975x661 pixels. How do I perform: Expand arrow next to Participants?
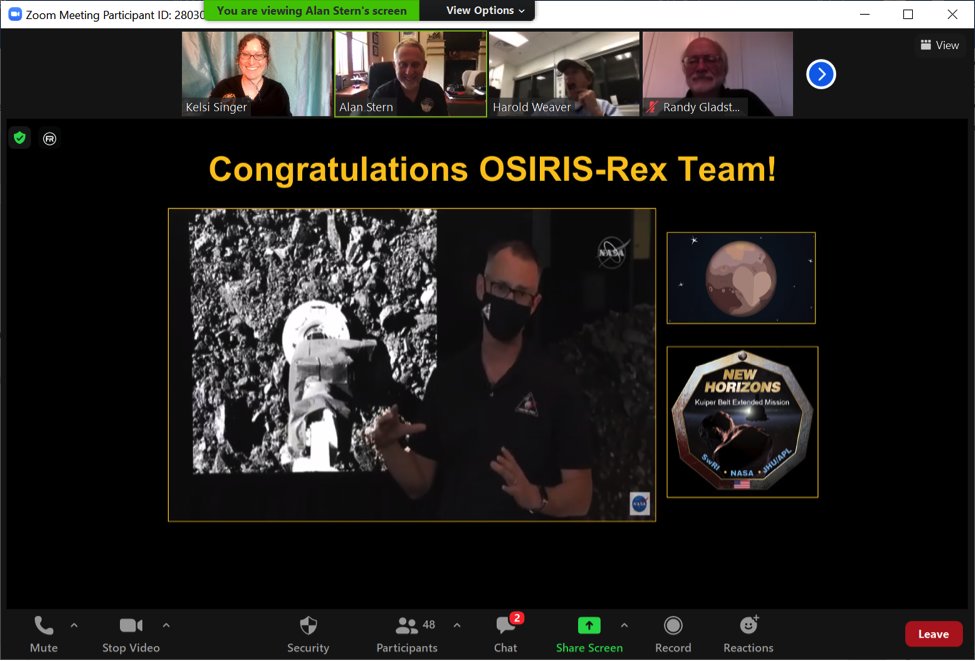(x=457, y=625)
